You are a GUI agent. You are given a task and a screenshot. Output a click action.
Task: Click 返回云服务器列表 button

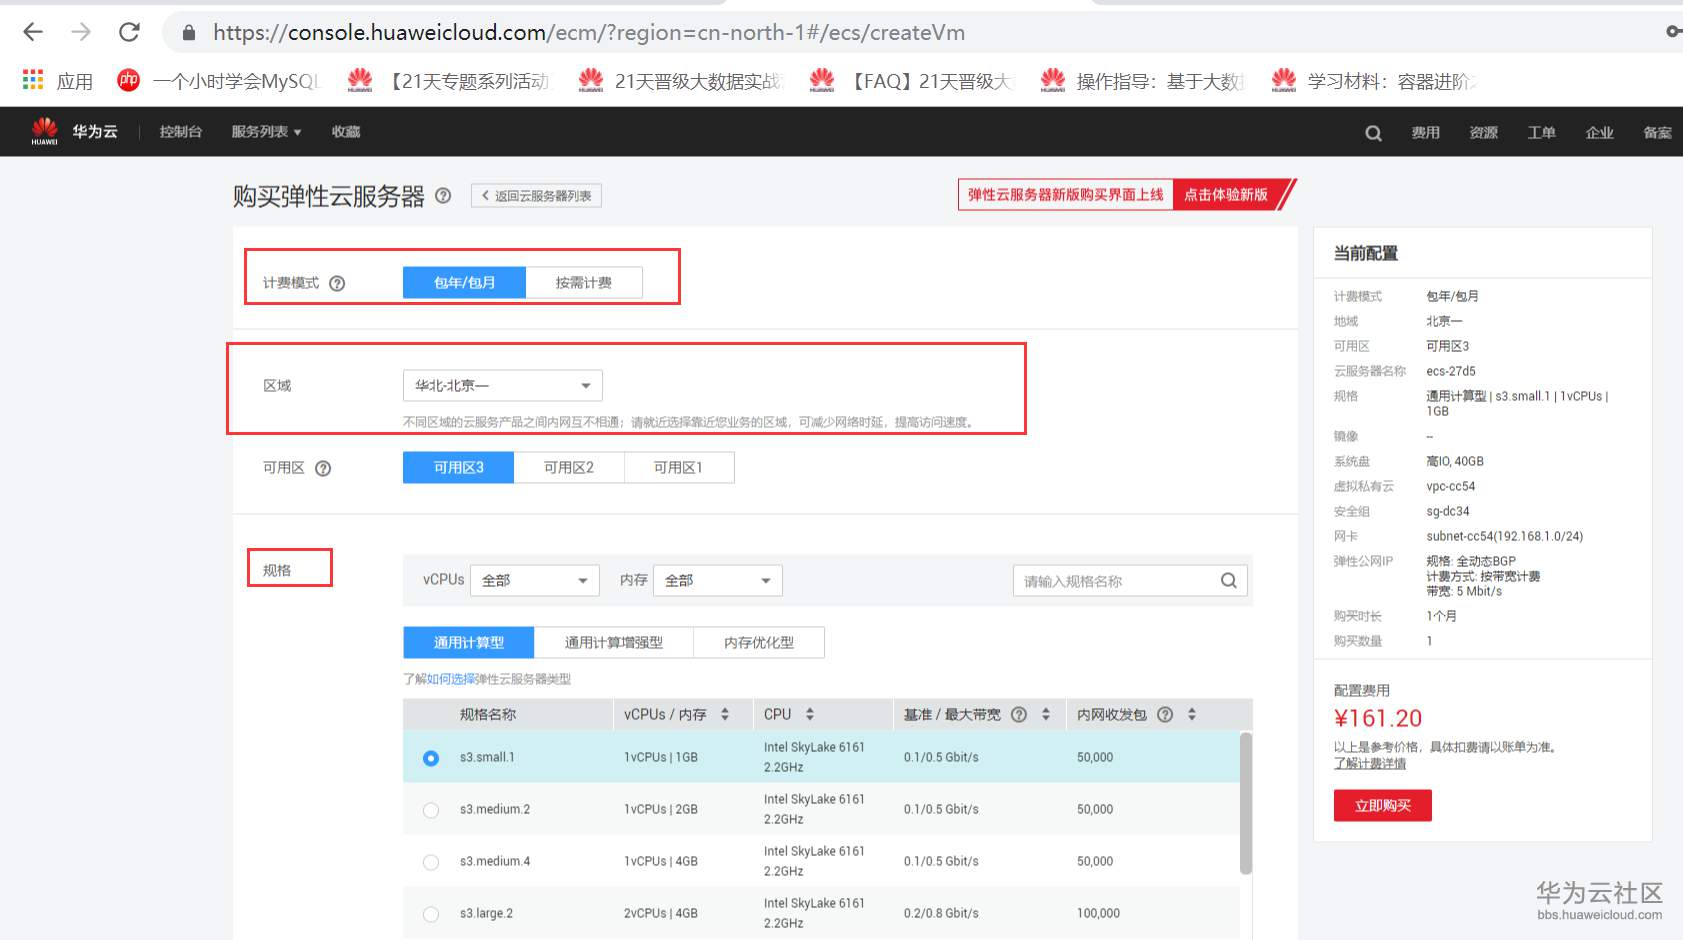(536, 196)
